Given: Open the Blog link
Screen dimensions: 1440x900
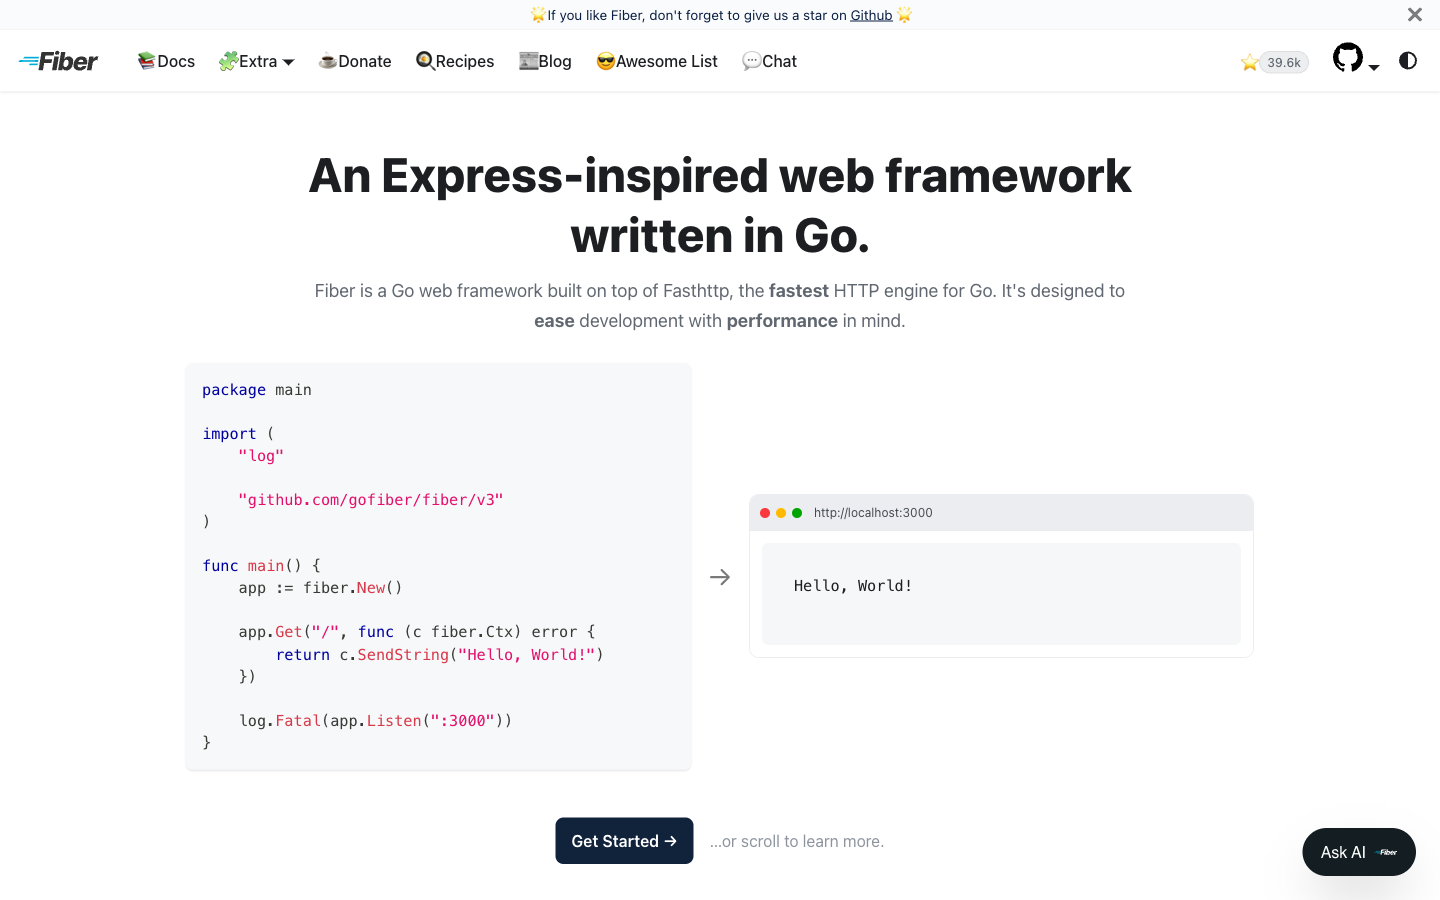Looking at the screenshot, I should (x=545, y=61).
